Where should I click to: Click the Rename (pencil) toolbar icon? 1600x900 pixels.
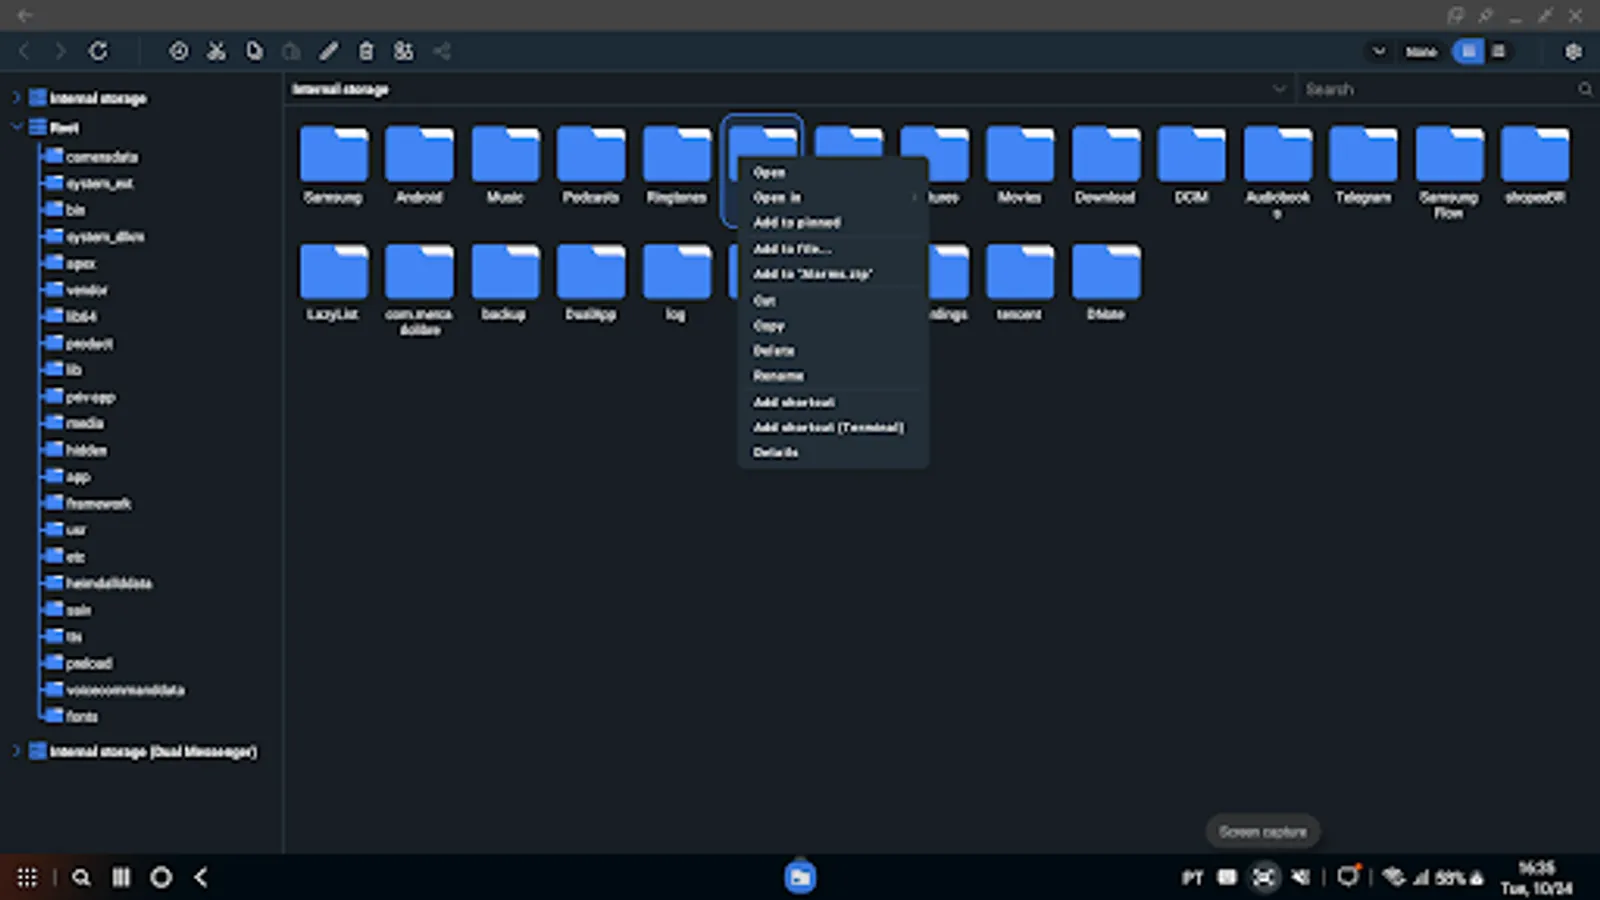click(328, 51)
